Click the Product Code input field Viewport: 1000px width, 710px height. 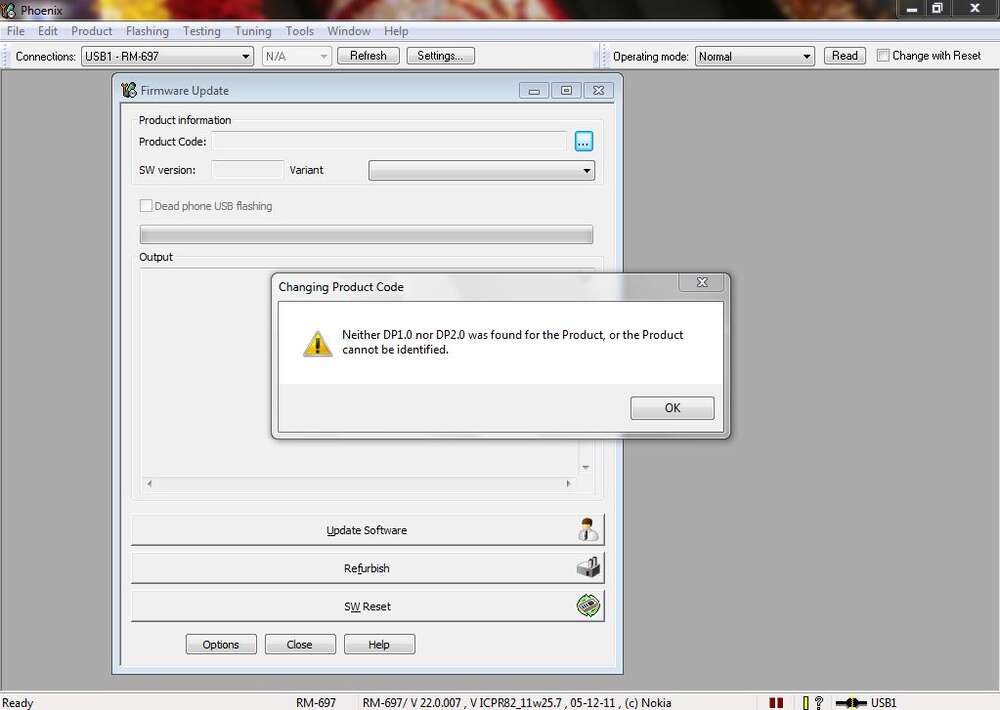click(x=389, y=141)
